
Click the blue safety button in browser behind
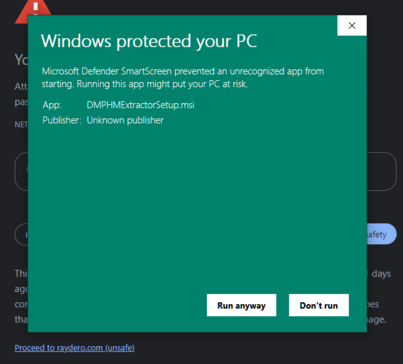[381, 234]
